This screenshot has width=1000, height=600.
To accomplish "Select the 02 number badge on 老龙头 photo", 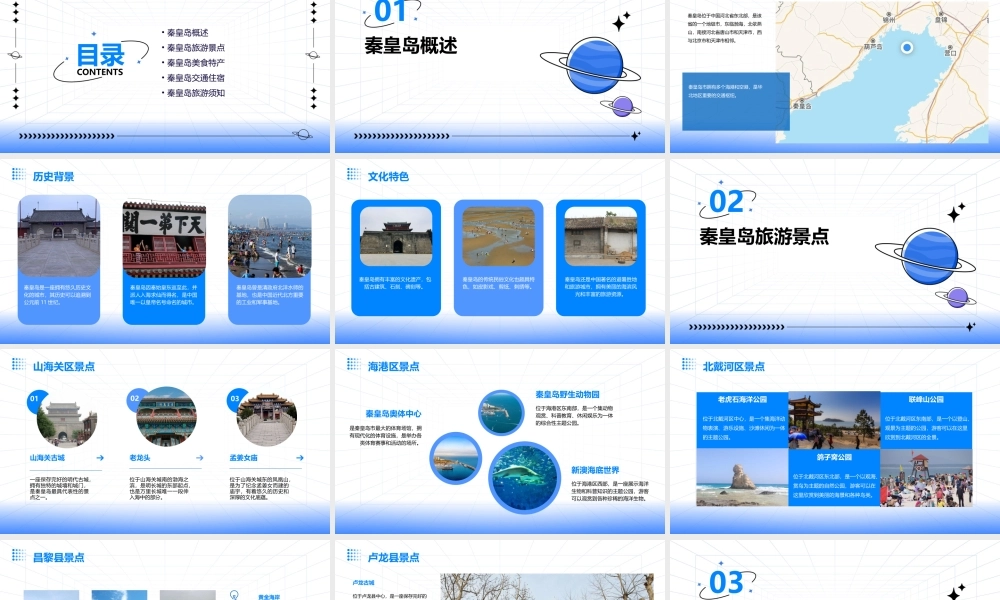I will click(x=135, y=399).
